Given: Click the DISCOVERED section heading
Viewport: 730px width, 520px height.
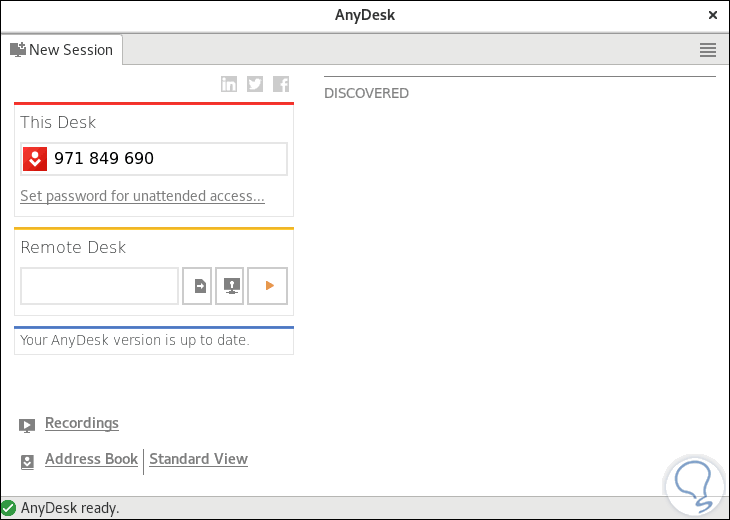Looking at the screenshot, I should point(366,93).
